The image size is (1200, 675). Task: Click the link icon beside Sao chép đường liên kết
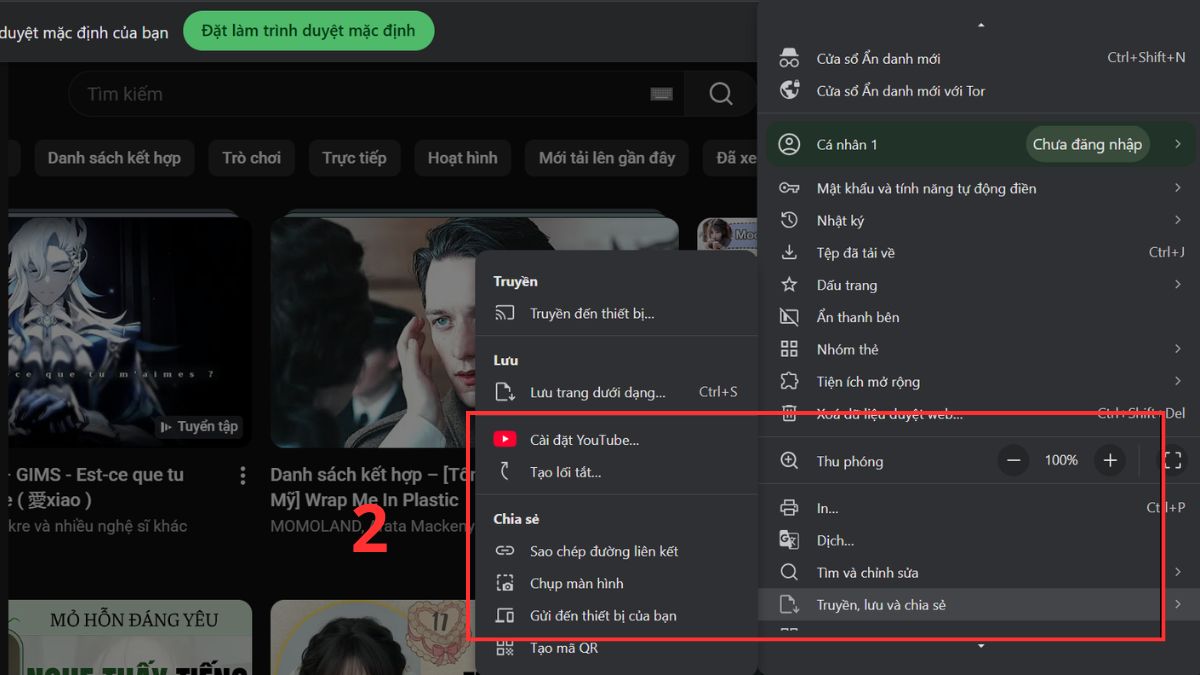[x=505, y=551]
